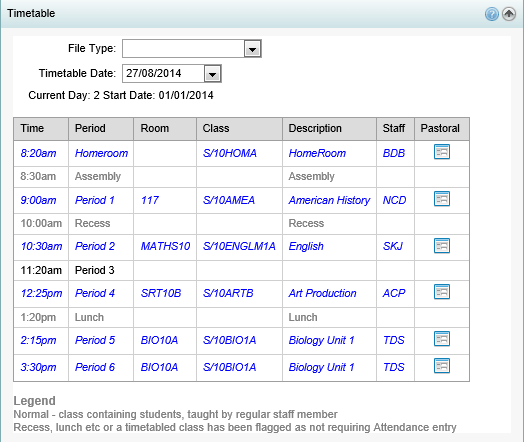Open the Period 5 link

point(95,340)
